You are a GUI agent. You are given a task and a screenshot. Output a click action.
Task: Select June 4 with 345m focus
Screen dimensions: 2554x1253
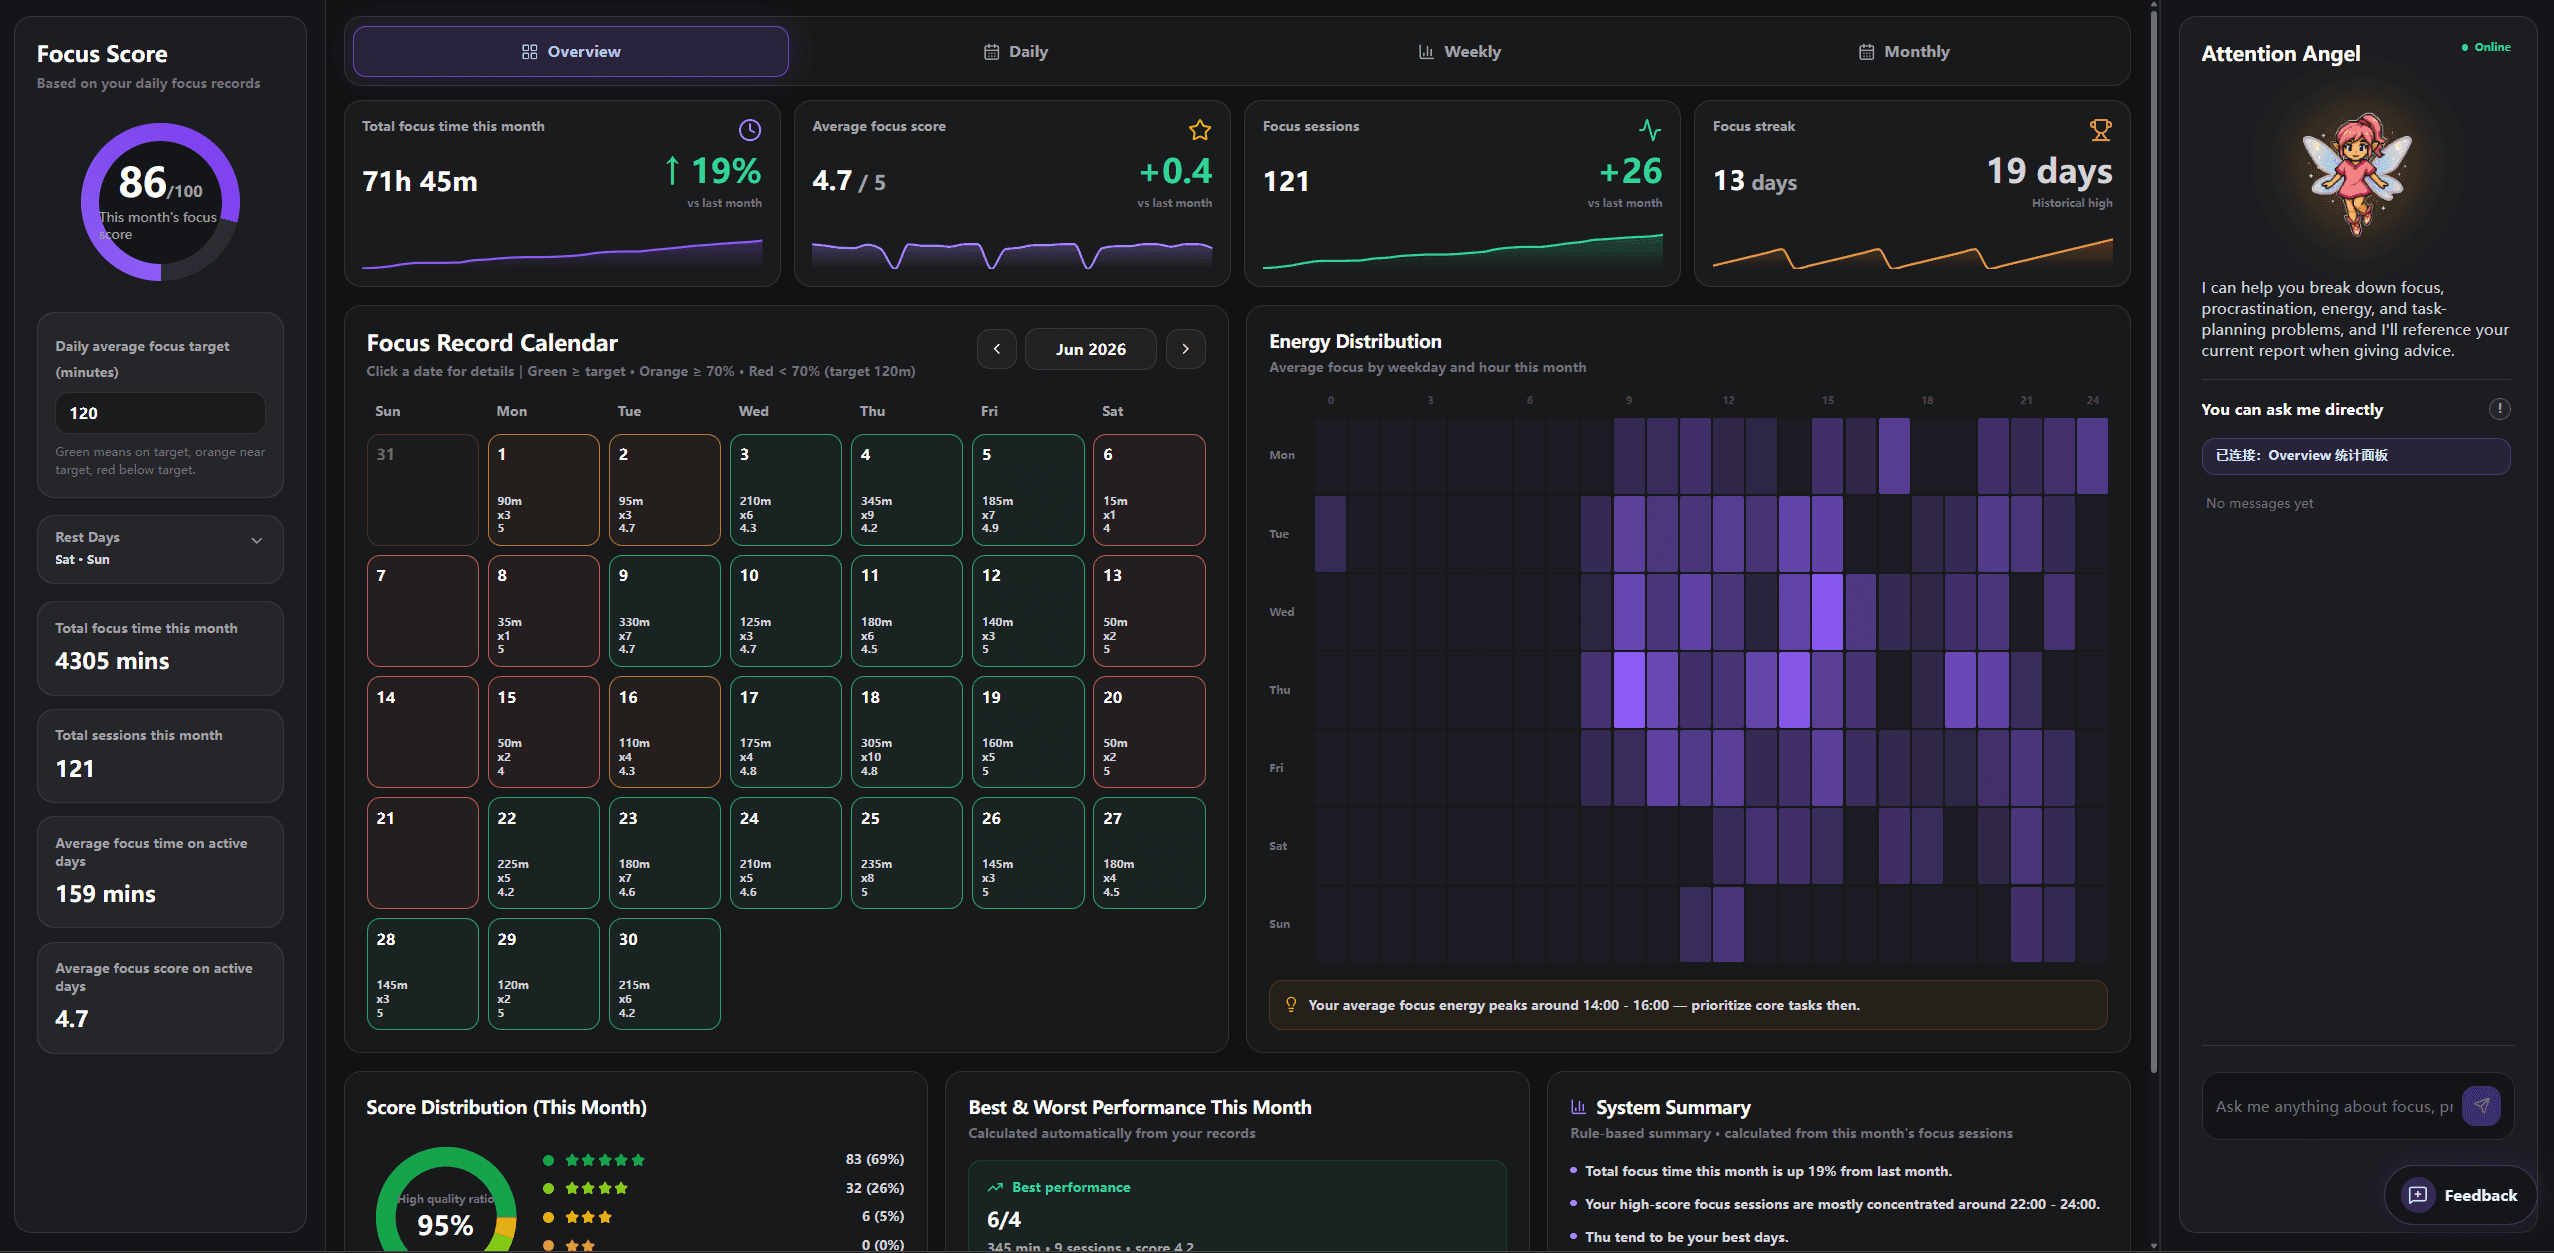(907, 490)
